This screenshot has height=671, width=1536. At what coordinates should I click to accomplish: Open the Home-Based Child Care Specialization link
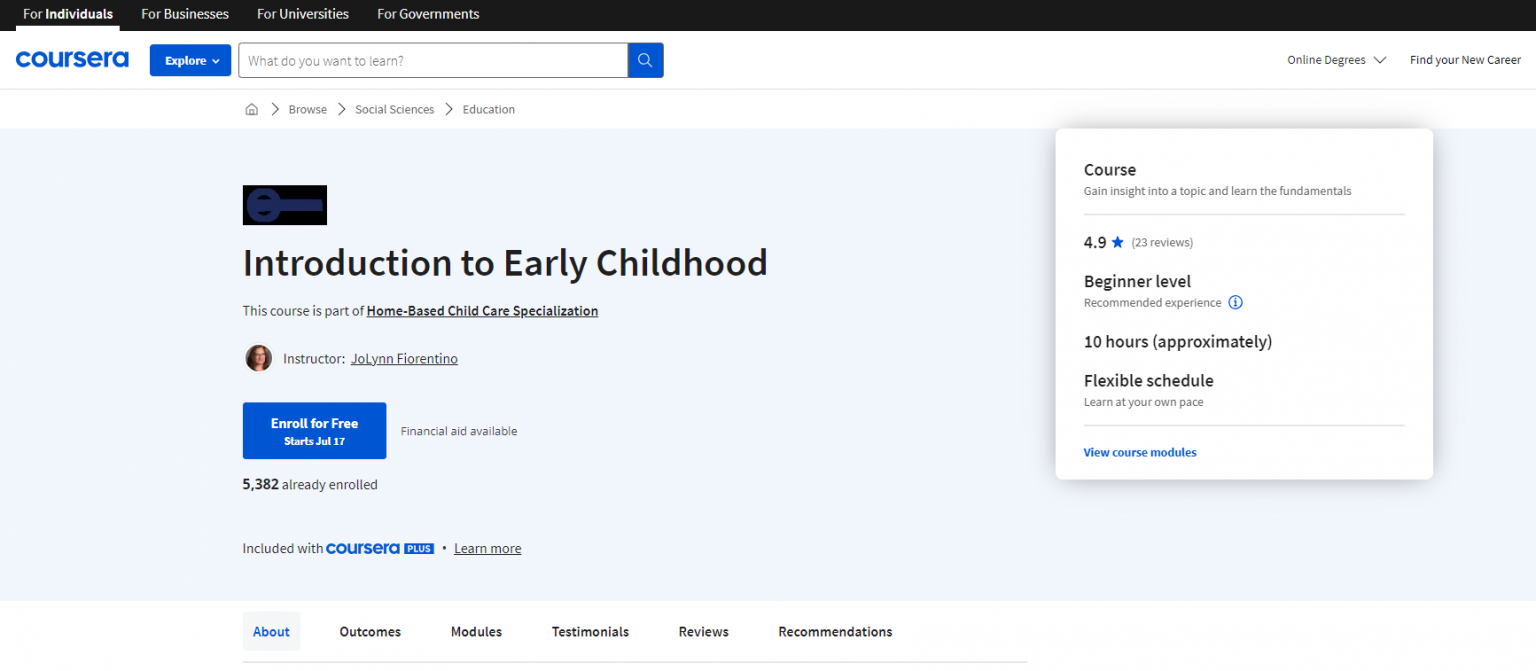click(x=482, y=310)
